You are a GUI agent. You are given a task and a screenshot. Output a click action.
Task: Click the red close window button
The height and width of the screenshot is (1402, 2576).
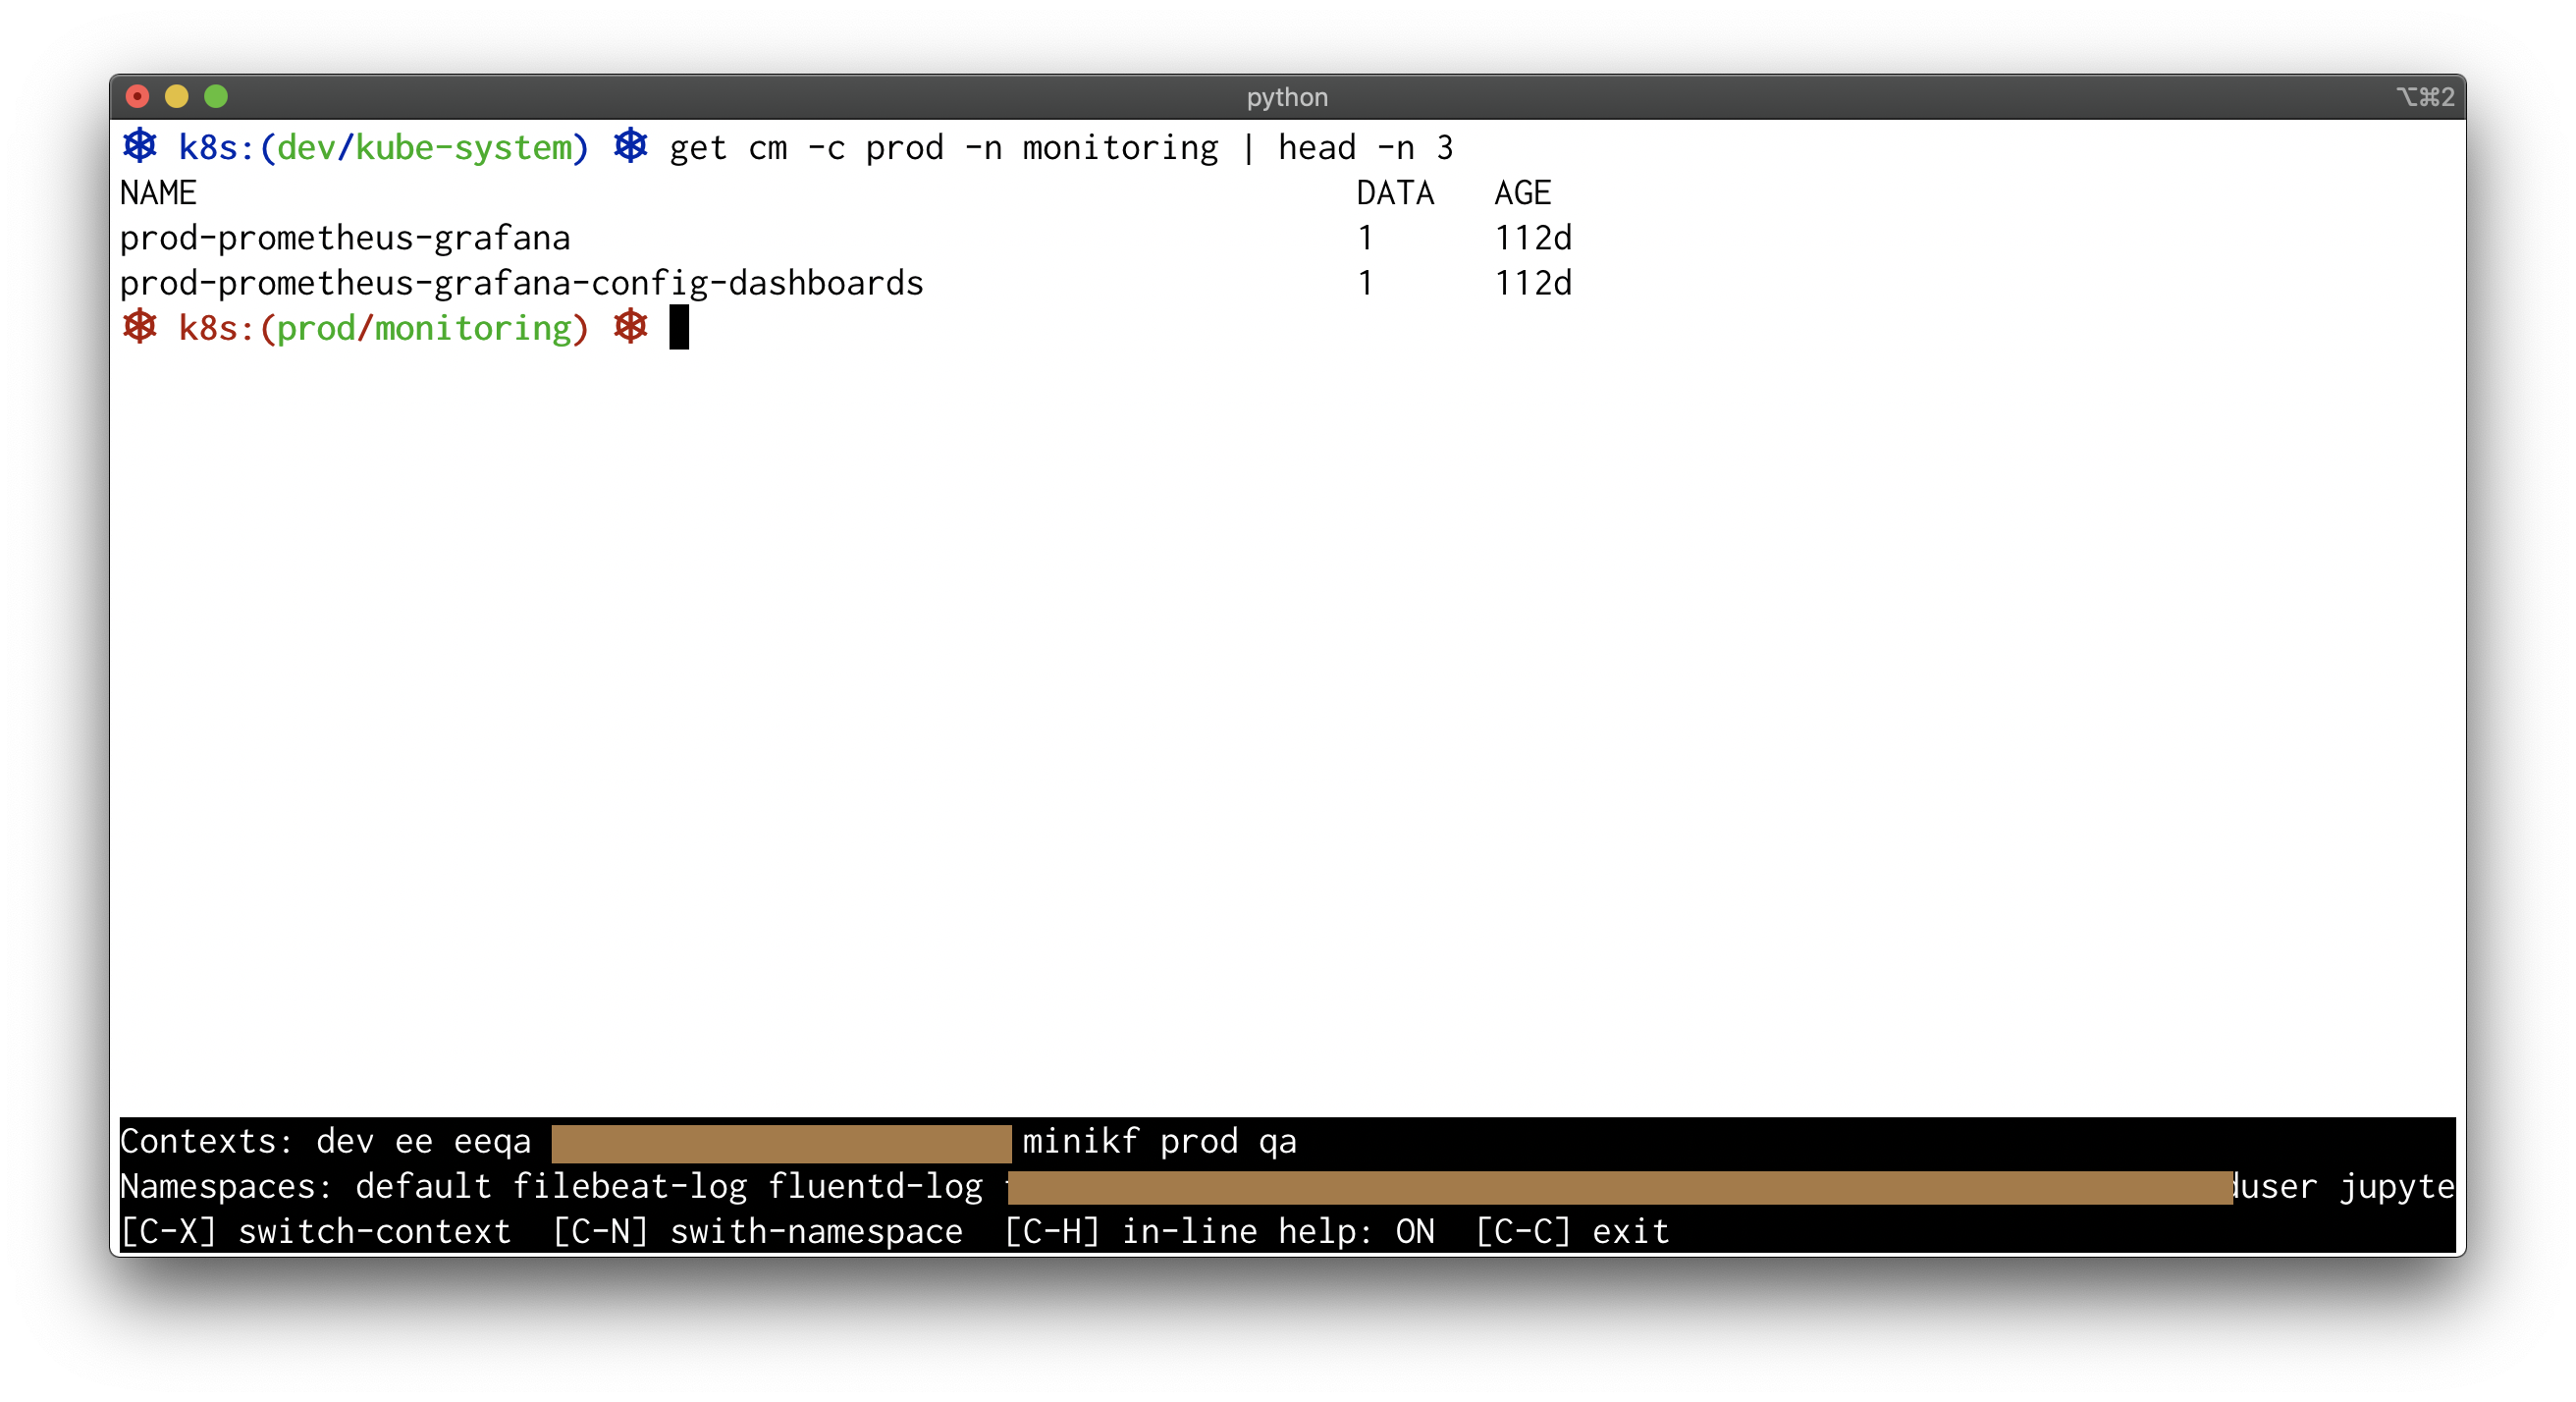pyautogui.click(x=137, y=96)
